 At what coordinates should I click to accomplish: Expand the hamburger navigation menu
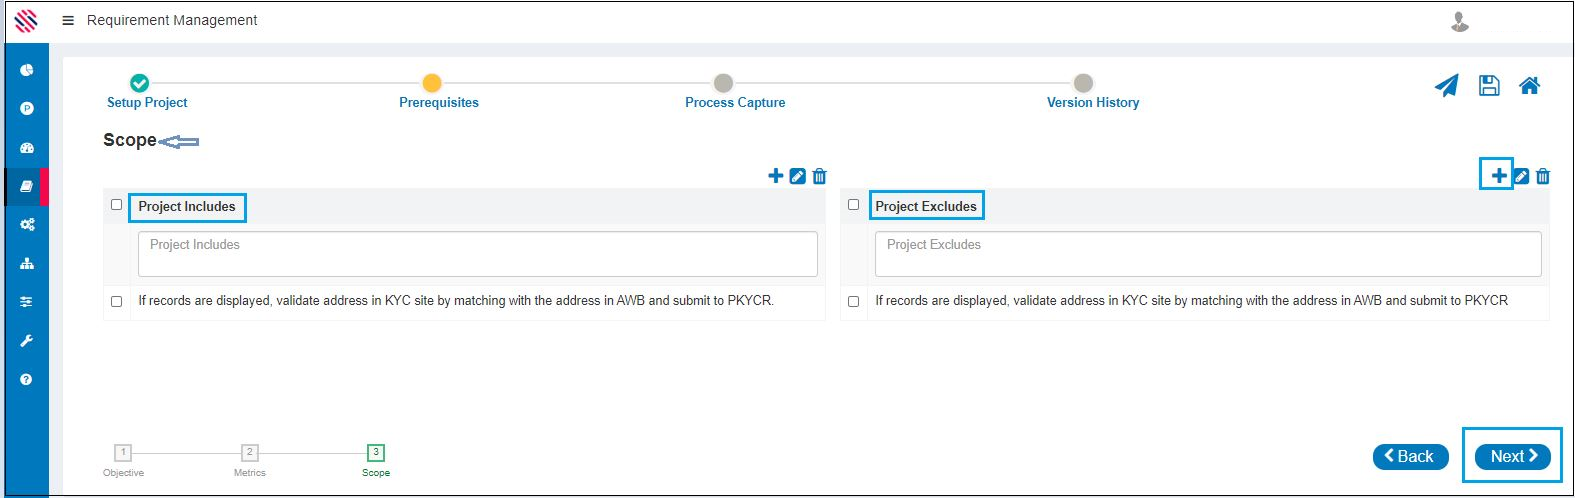68,20
